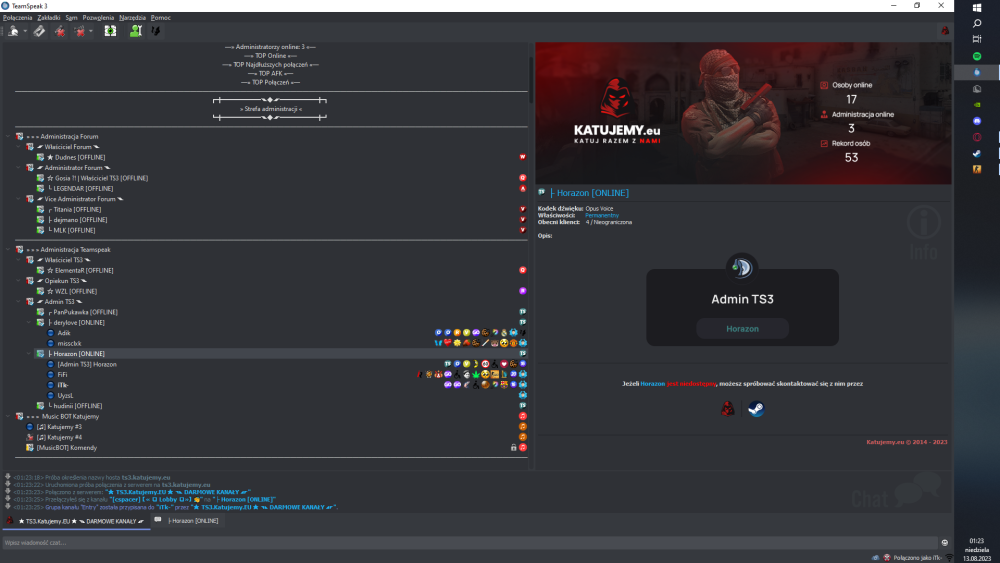Collapse the Horazon [ONLINE] channel

click(29, 354)
